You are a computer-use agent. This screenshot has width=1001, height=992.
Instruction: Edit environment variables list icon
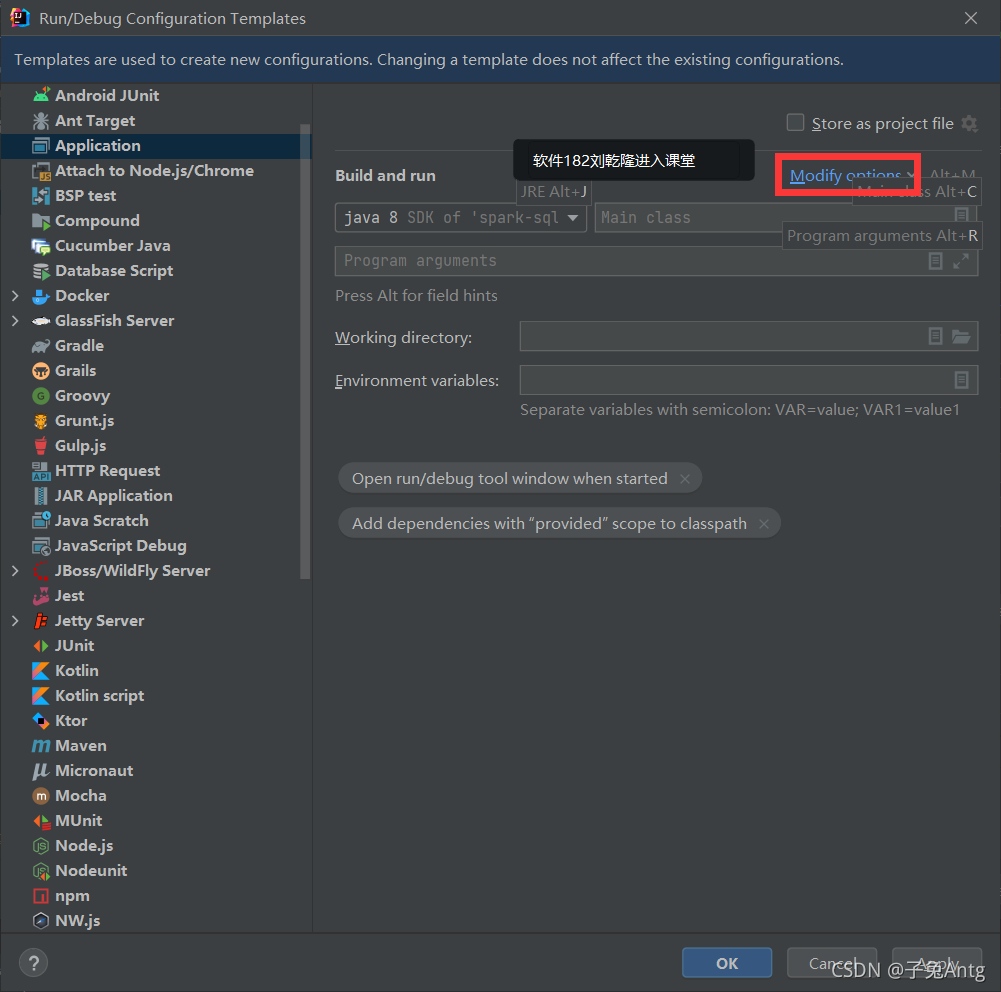(x=961, y=380)
